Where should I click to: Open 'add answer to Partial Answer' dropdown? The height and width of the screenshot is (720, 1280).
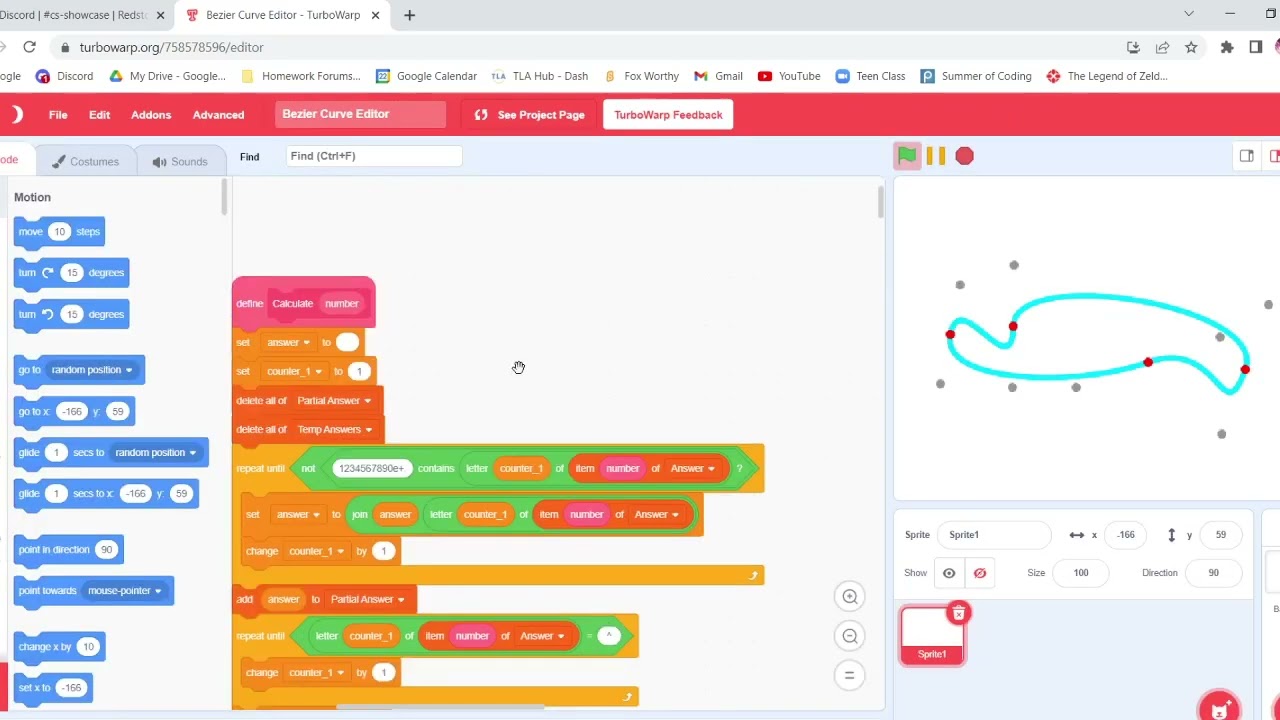401,600
